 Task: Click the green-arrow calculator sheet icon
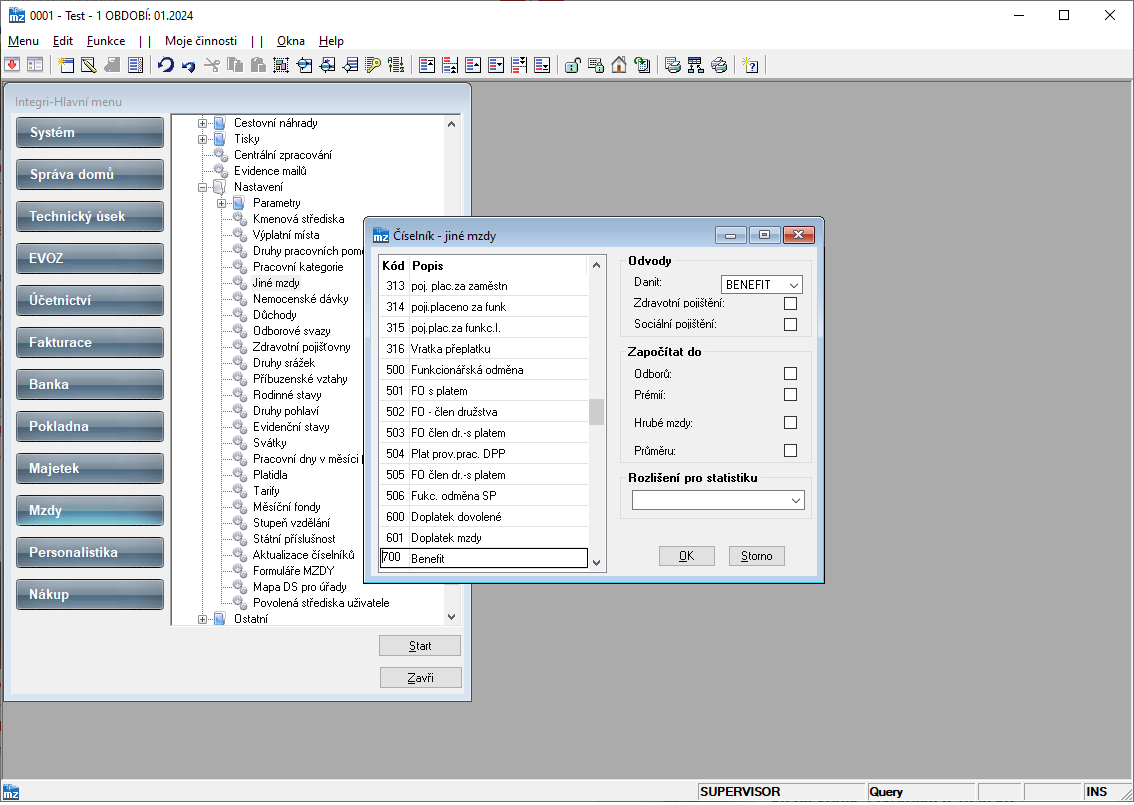pos(641,65)
